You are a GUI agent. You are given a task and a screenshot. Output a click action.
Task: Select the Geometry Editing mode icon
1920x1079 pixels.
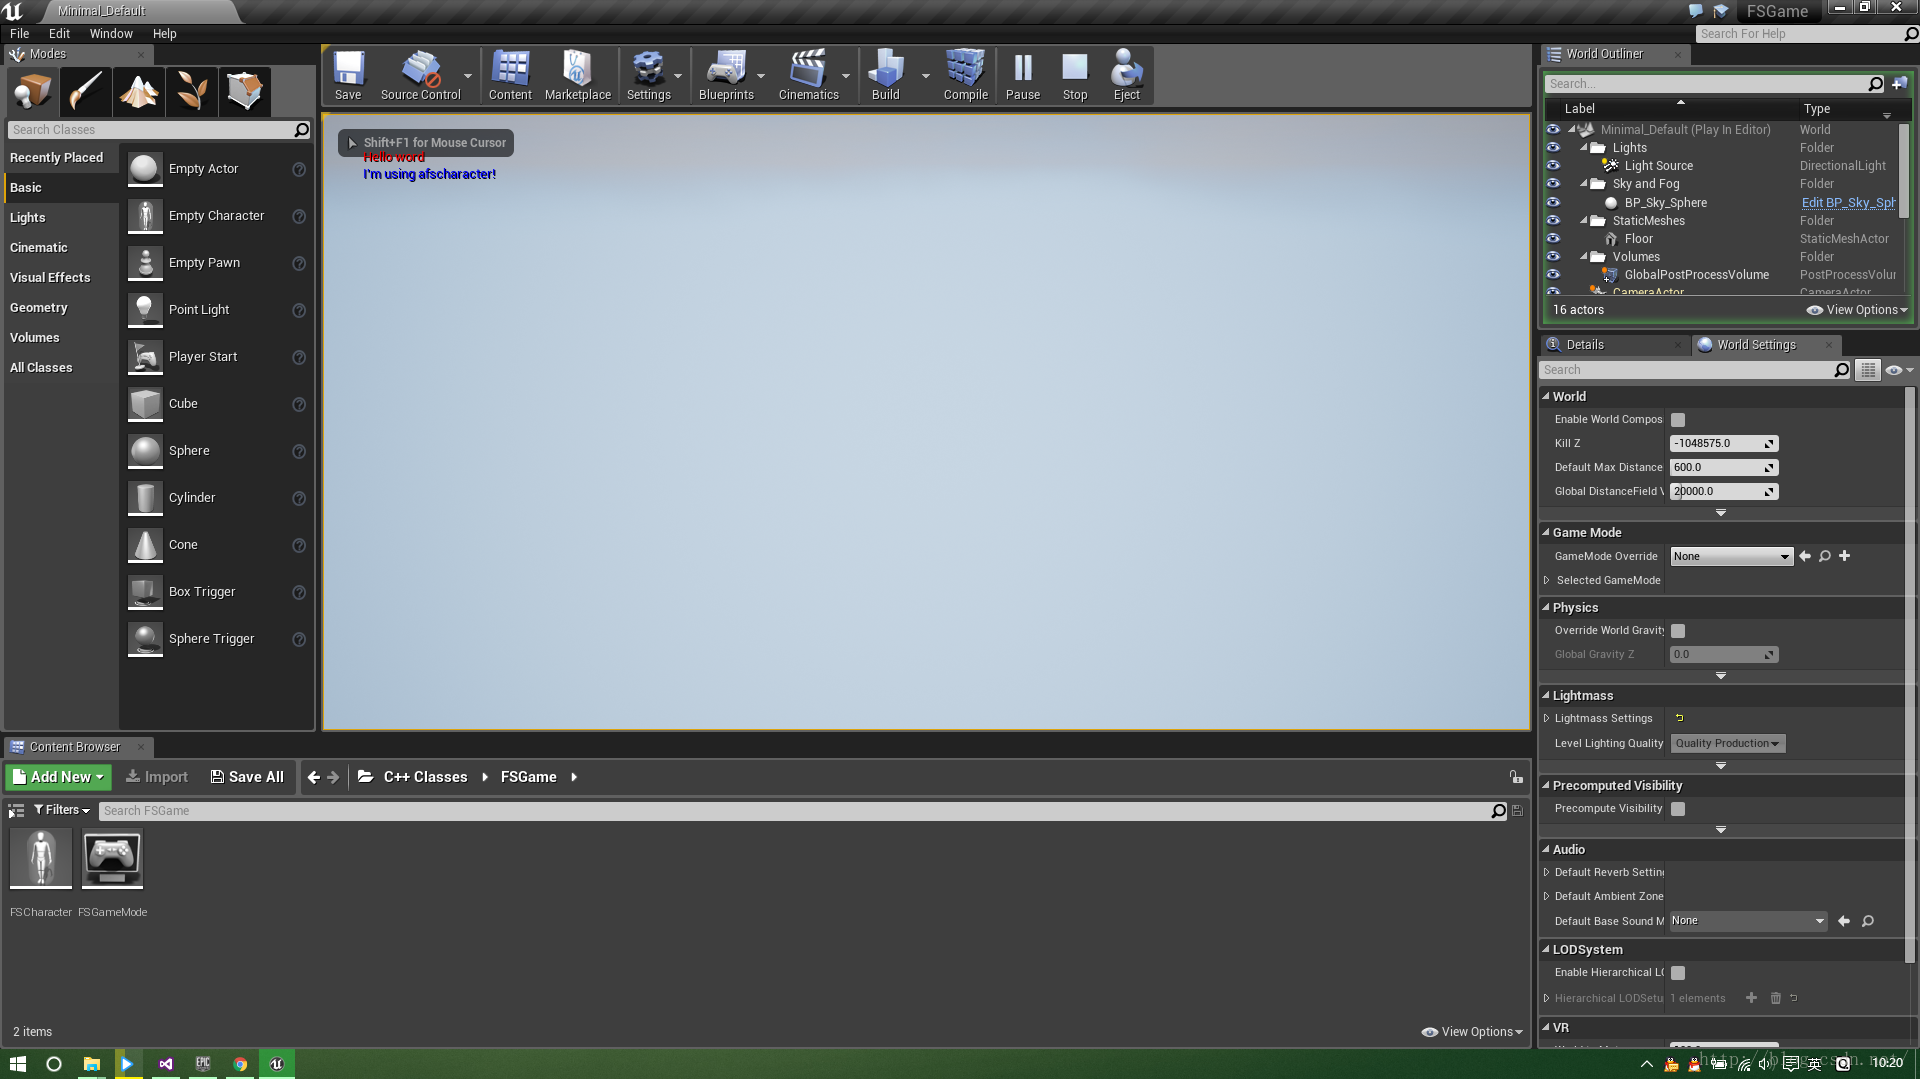(244, 92)
